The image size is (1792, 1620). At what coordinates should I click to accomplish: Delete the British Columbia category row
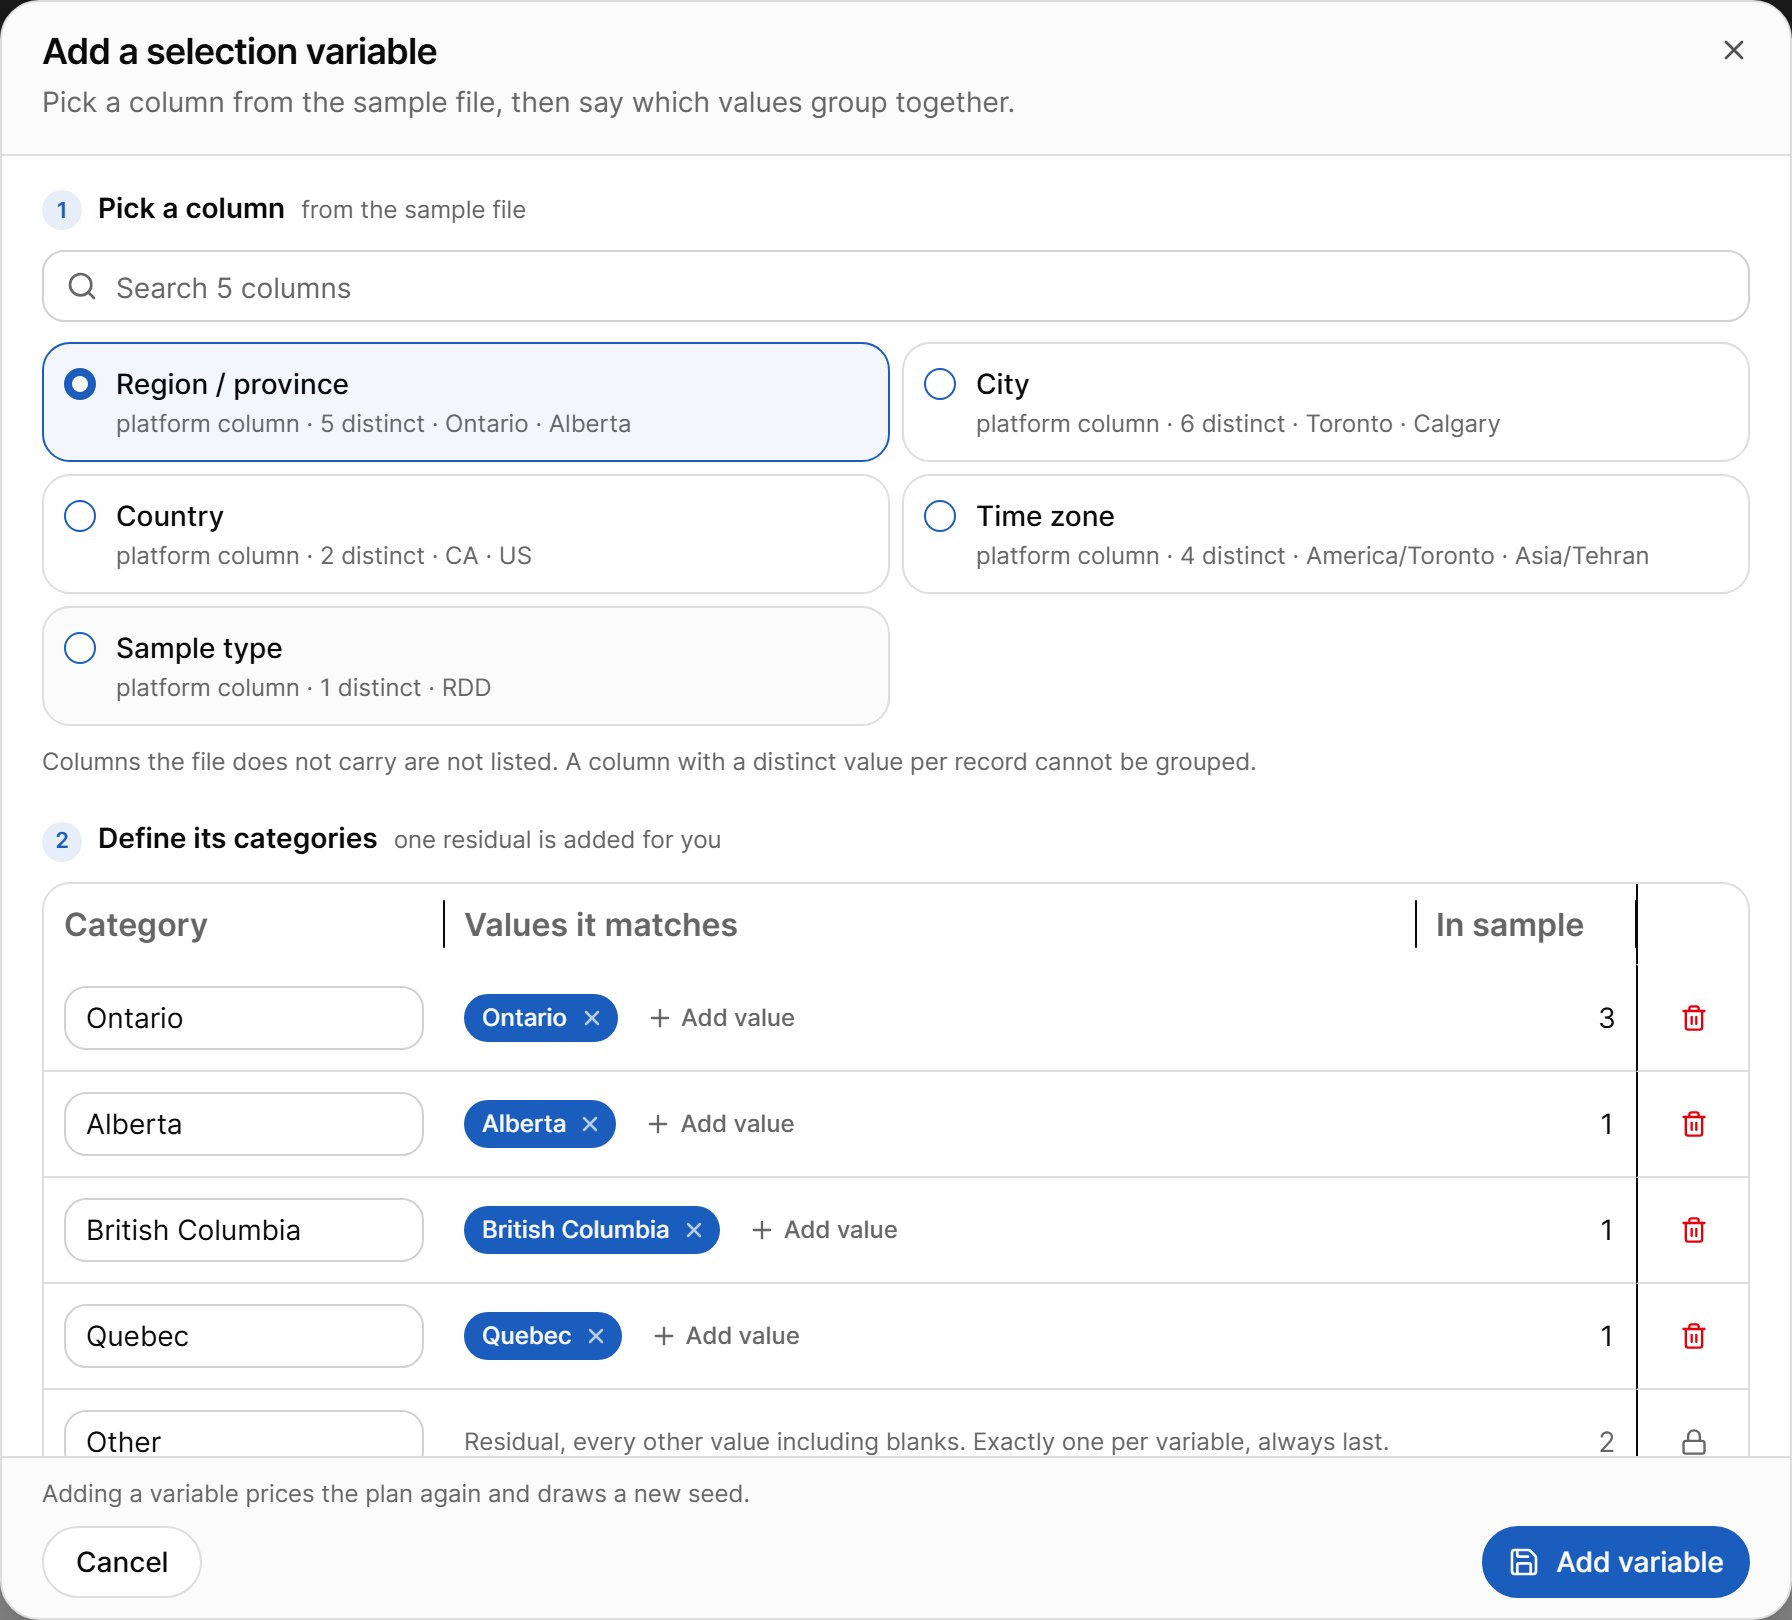tap(1694, 1230)
